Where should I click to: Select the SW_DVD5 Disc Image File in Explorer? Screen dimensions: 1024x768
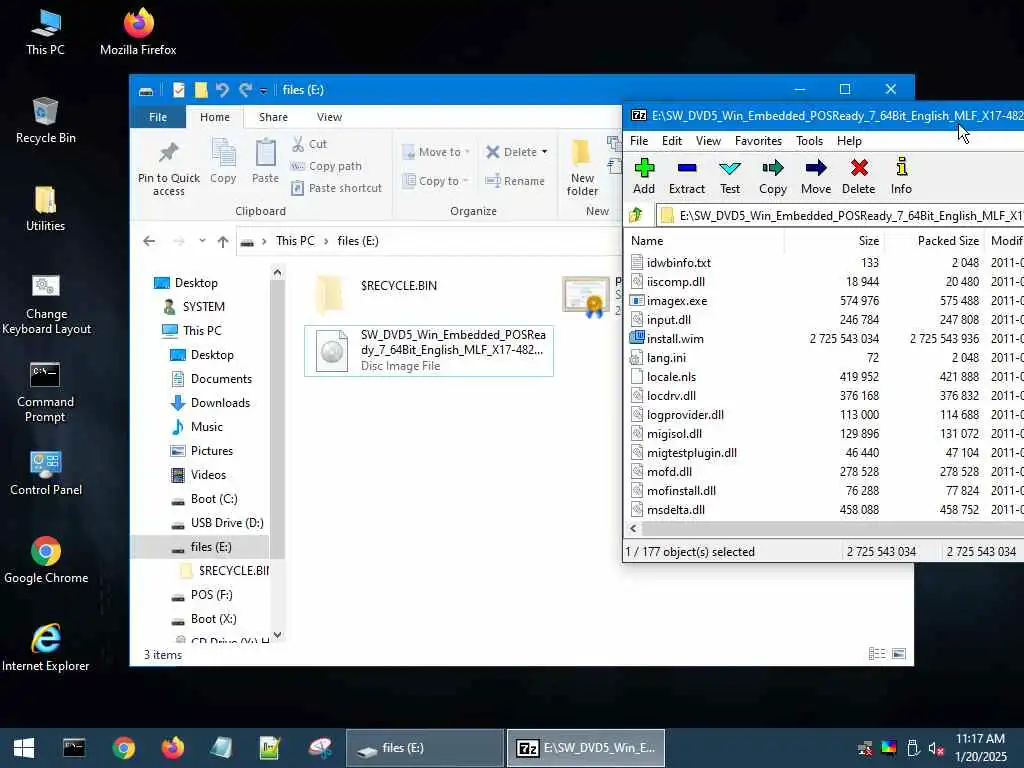pyautogui.click(x=429, y=351)
